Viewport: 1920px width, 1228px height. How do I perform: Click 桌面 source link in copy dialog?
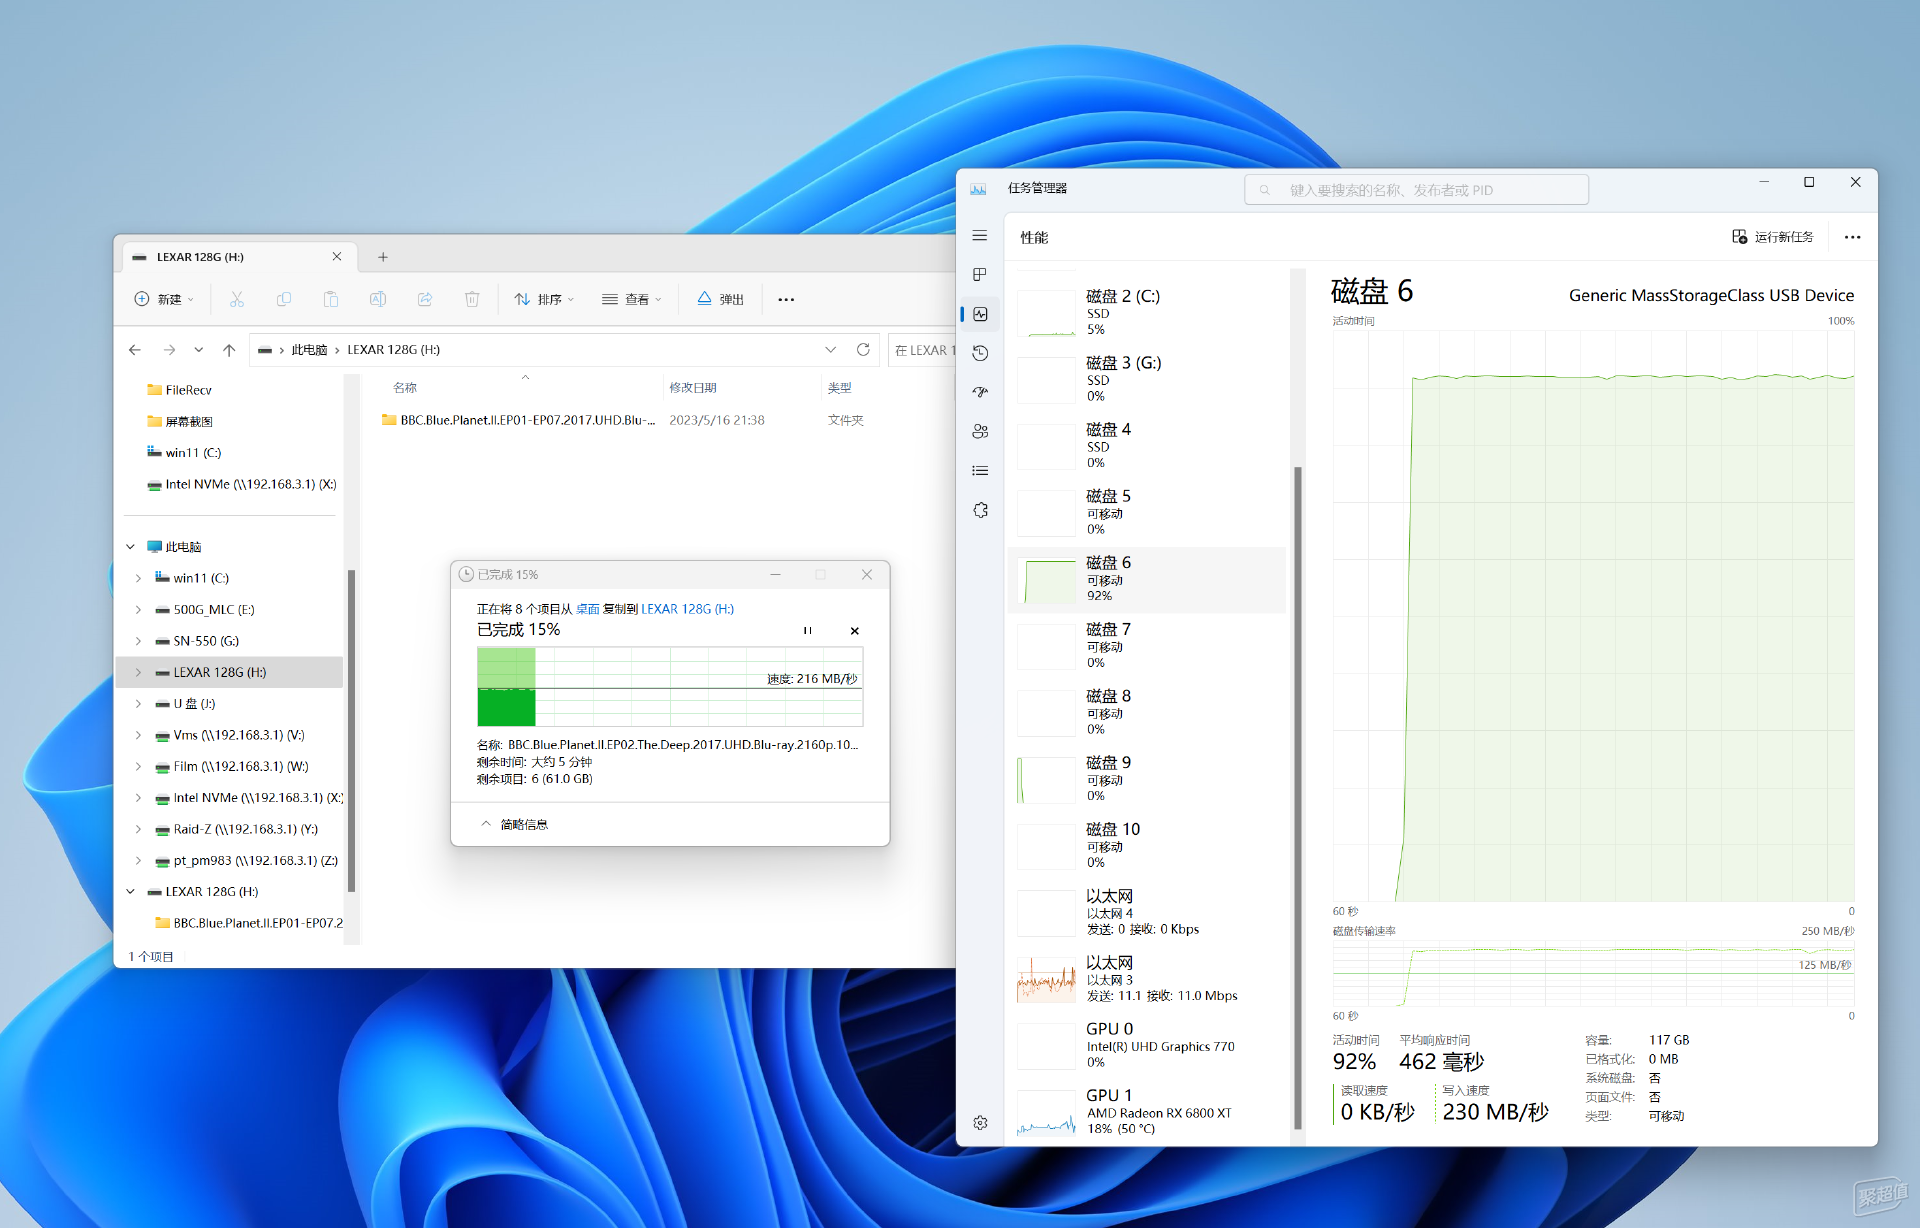(588, 609)
